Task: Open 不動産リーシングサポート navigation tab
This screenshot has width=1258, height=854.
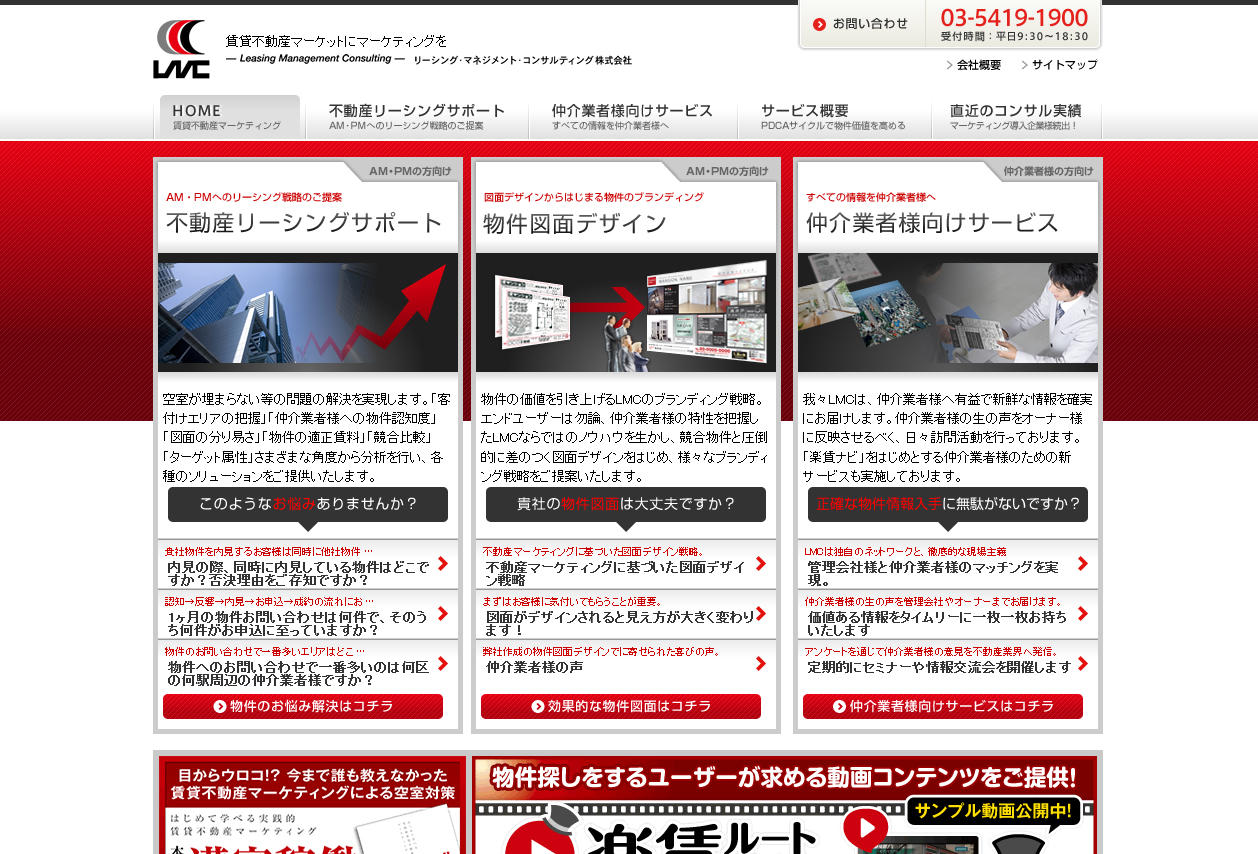Action: point(416,117)
